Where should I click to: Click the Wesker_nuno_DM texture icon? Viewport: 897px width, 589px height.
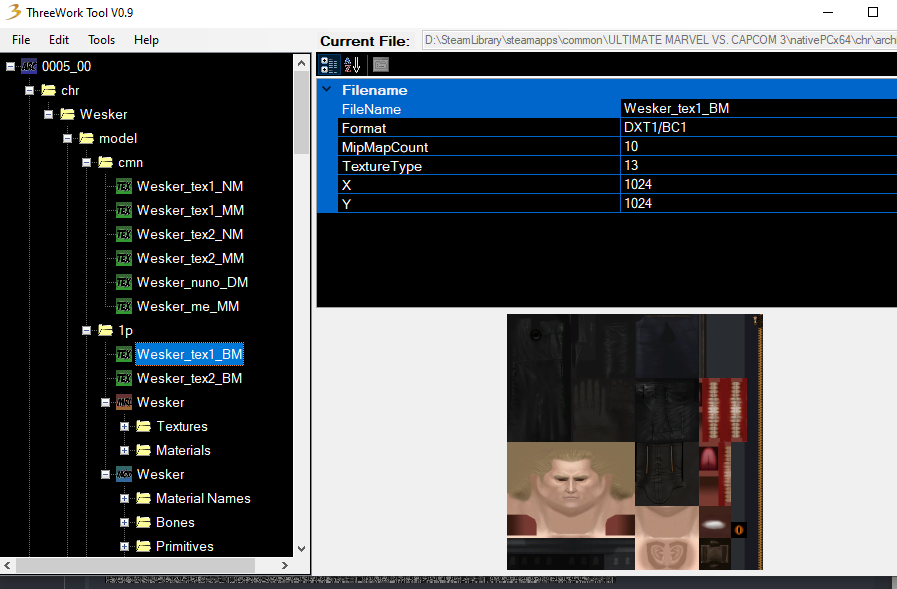pyautogui.click(x=124, y=282)
